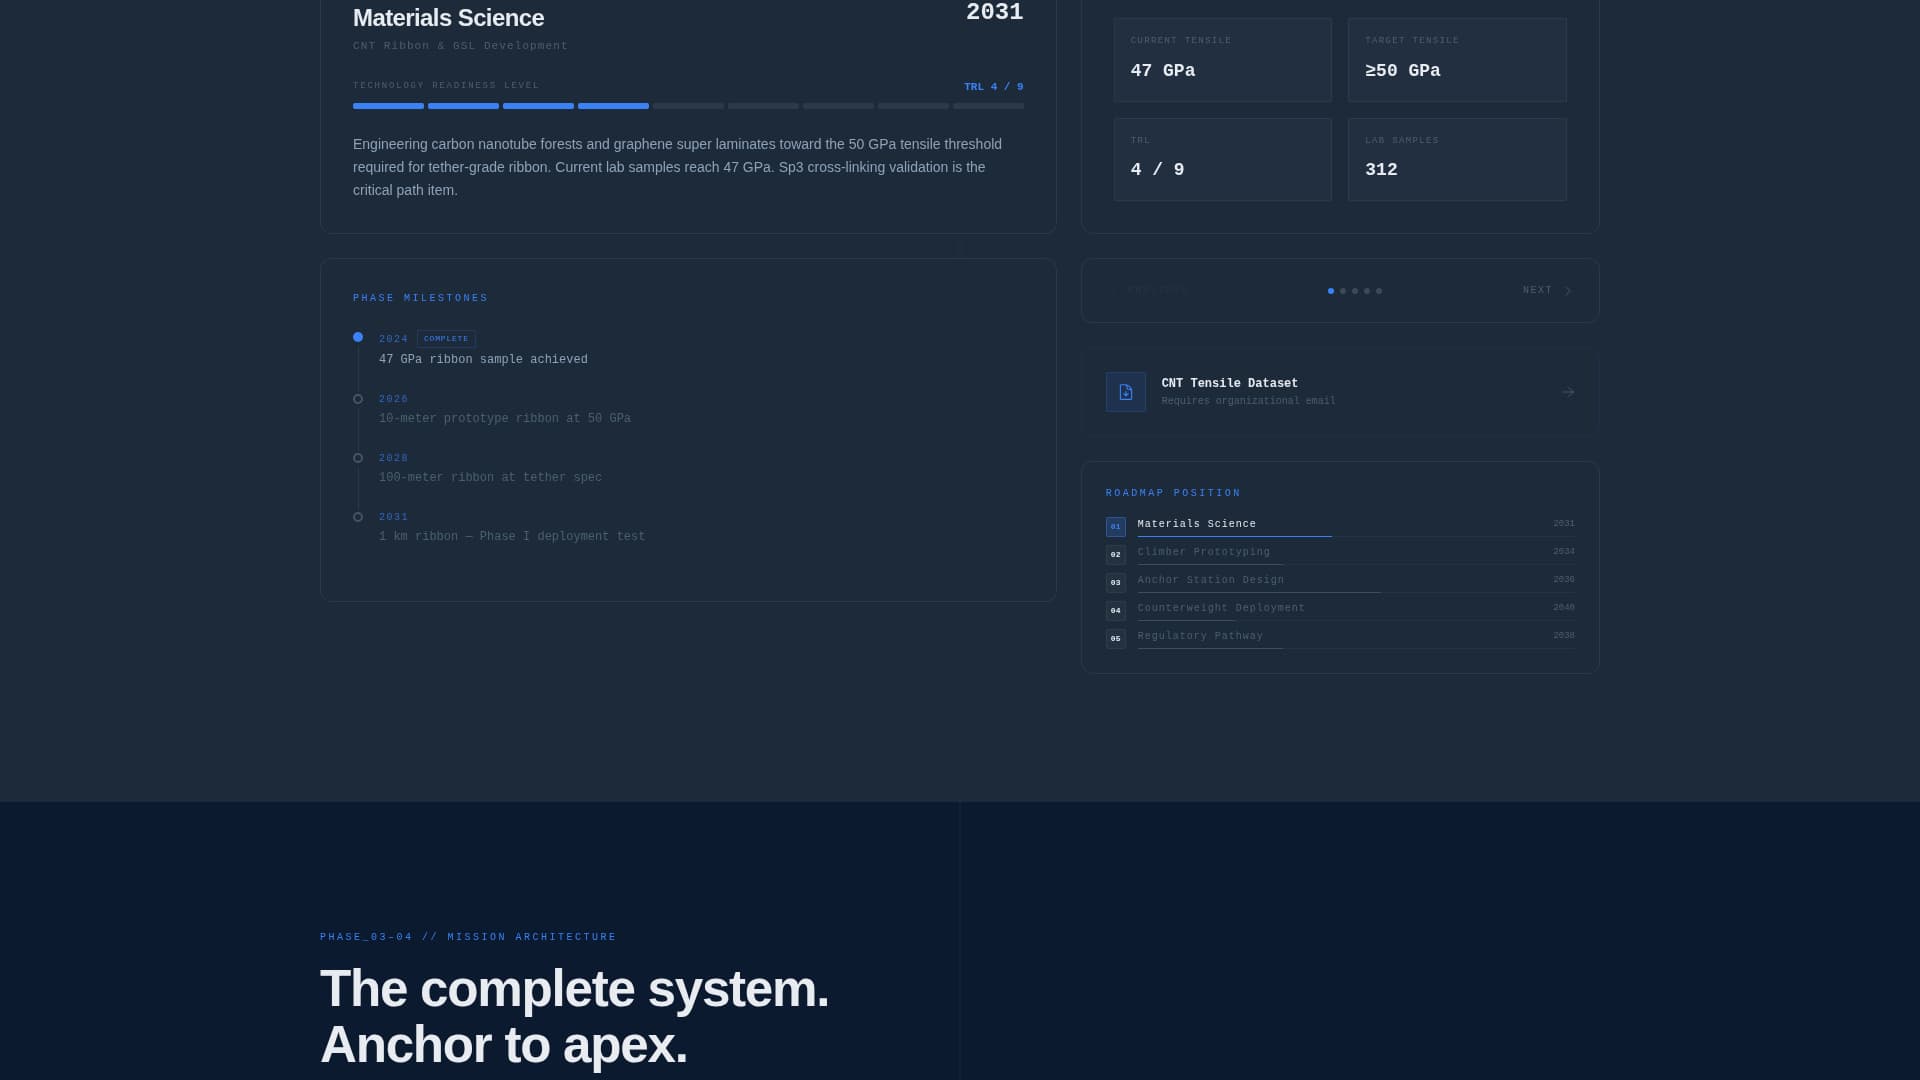Click the chevron next to NEXT
The image size is (1920, 1080).
(x=1567, y=291)
